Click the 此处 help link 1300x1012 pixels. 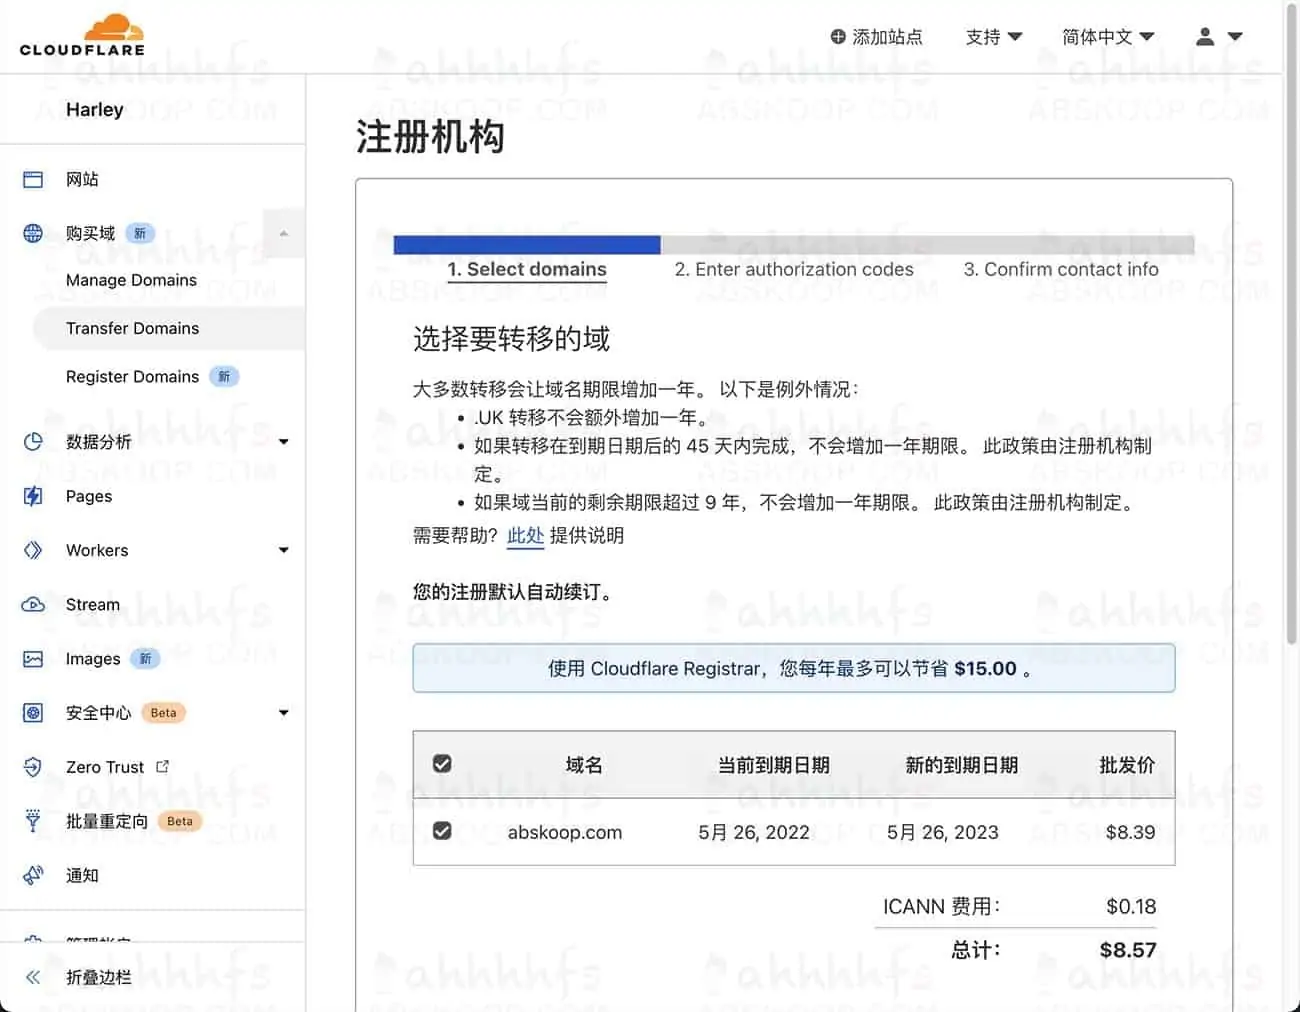pyautogui.click(x=525, y=536)
